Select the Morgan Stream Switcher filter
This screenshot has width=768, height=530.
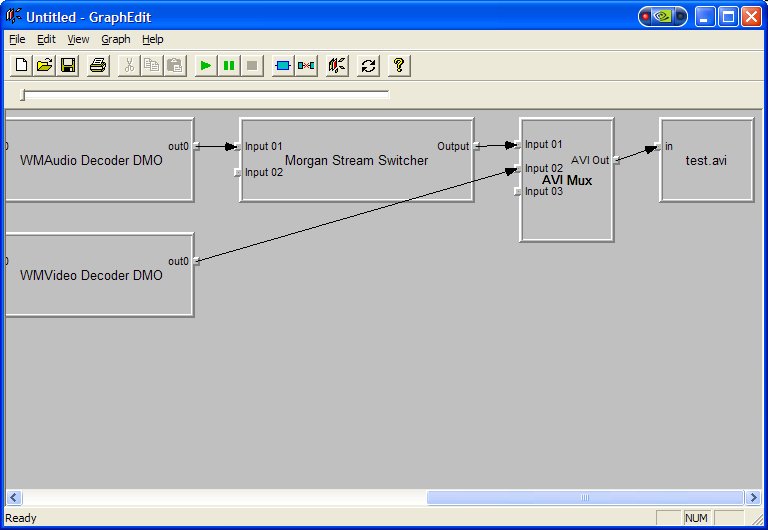[357, 160]
